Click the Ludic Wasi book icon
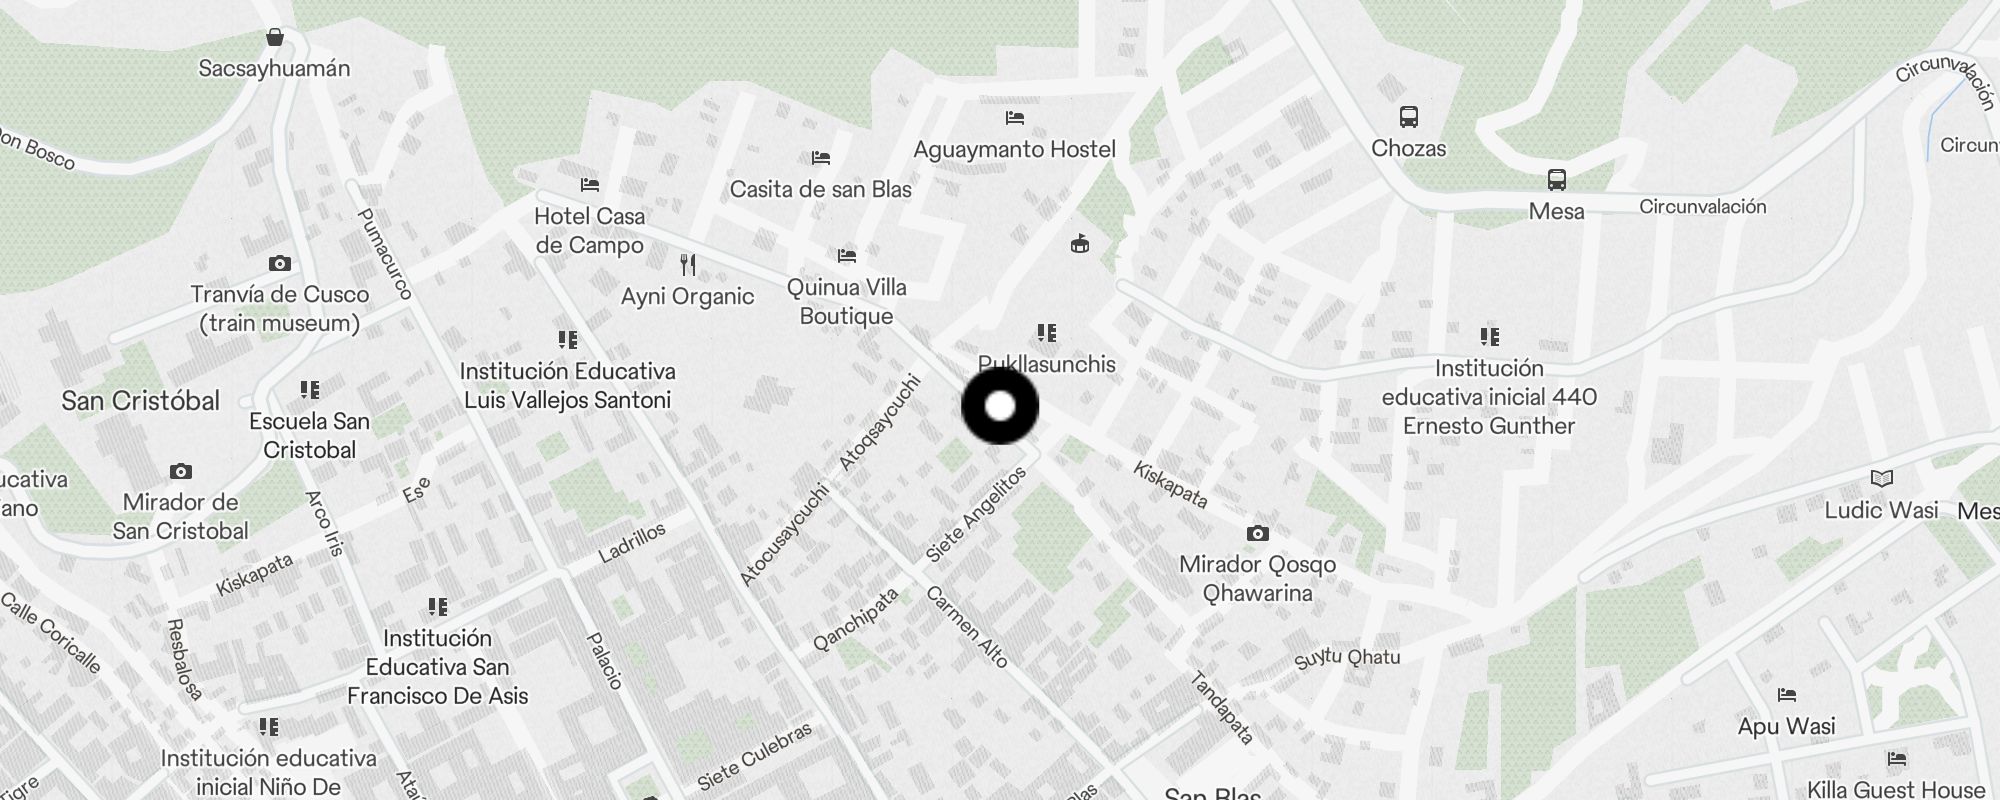The image size is (2000, 800). click(x=1882, y=479)
